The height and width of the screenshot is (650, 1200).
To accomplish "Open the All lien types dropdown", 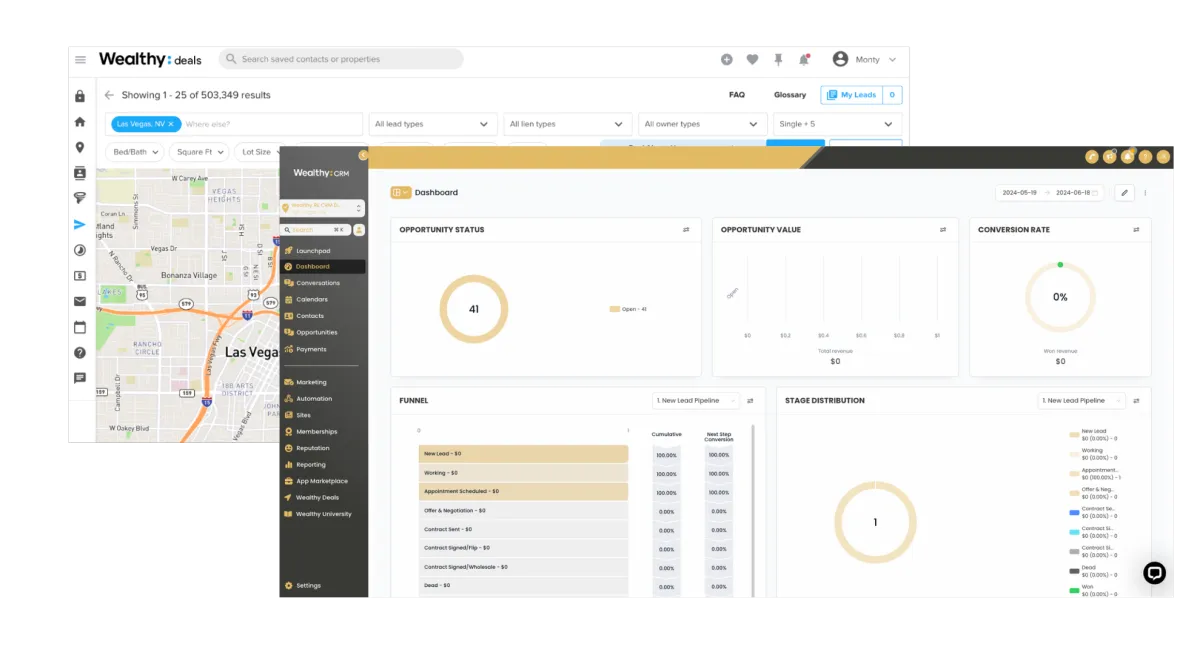I will click(568, 124).
